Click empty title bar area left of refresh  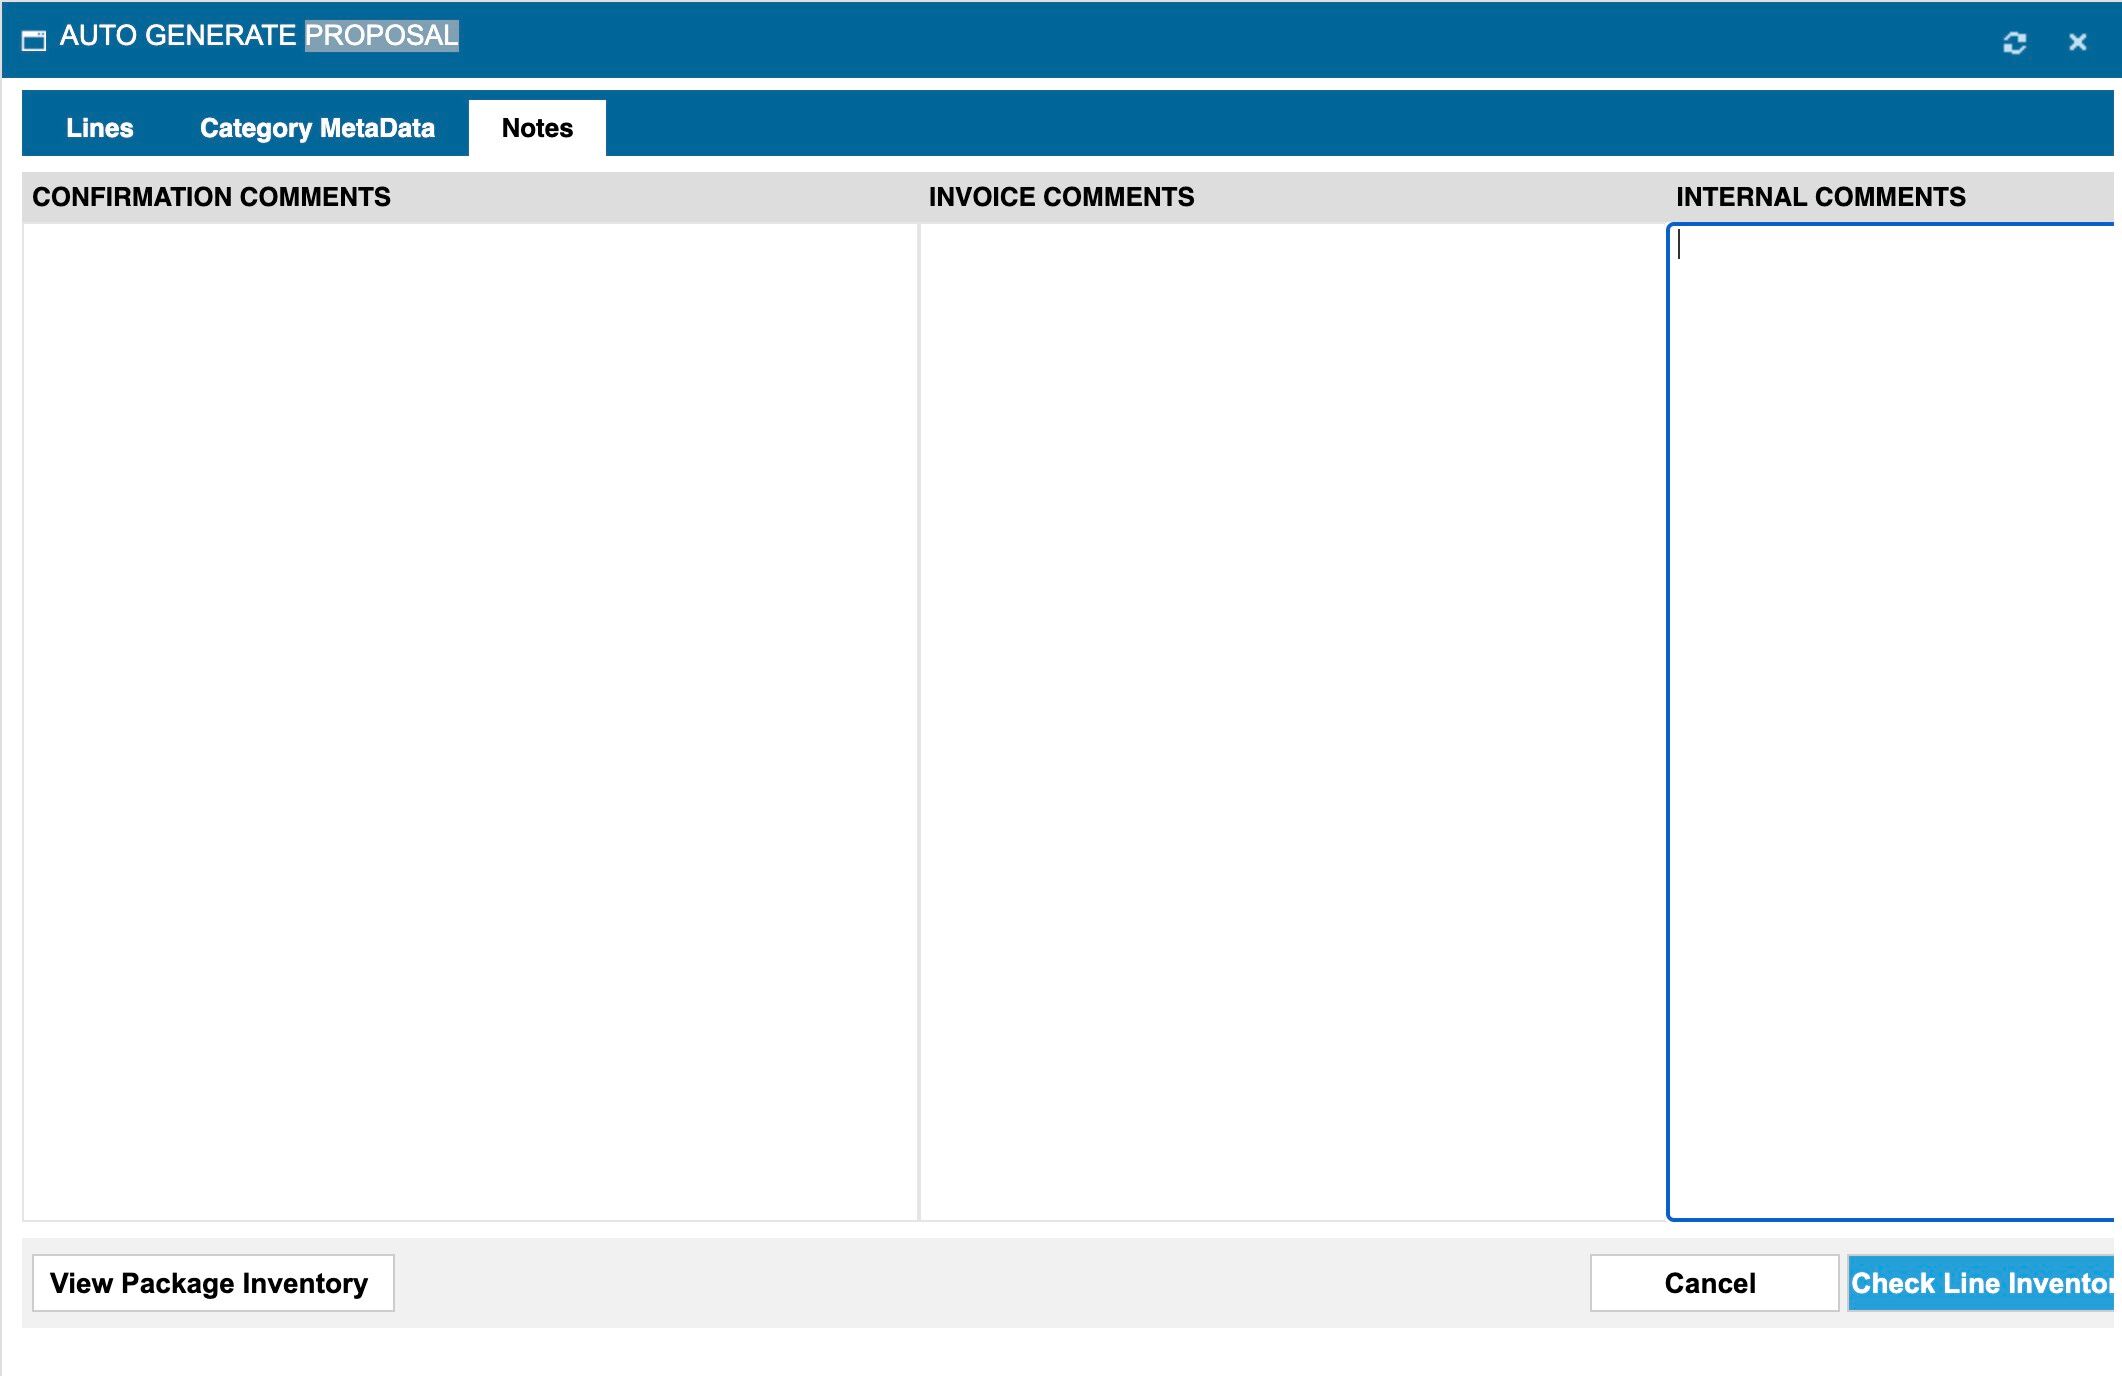(x=1200, y=40)
